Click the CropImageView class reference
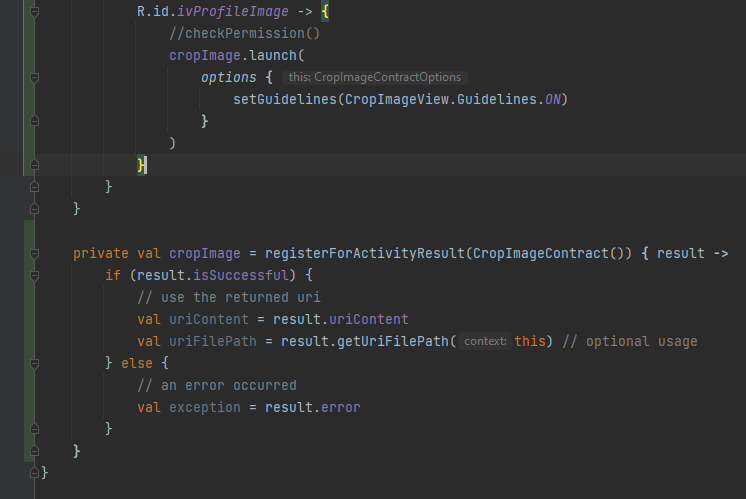The width and height of the screenshot is (746, 499). (x=397, y=99)
